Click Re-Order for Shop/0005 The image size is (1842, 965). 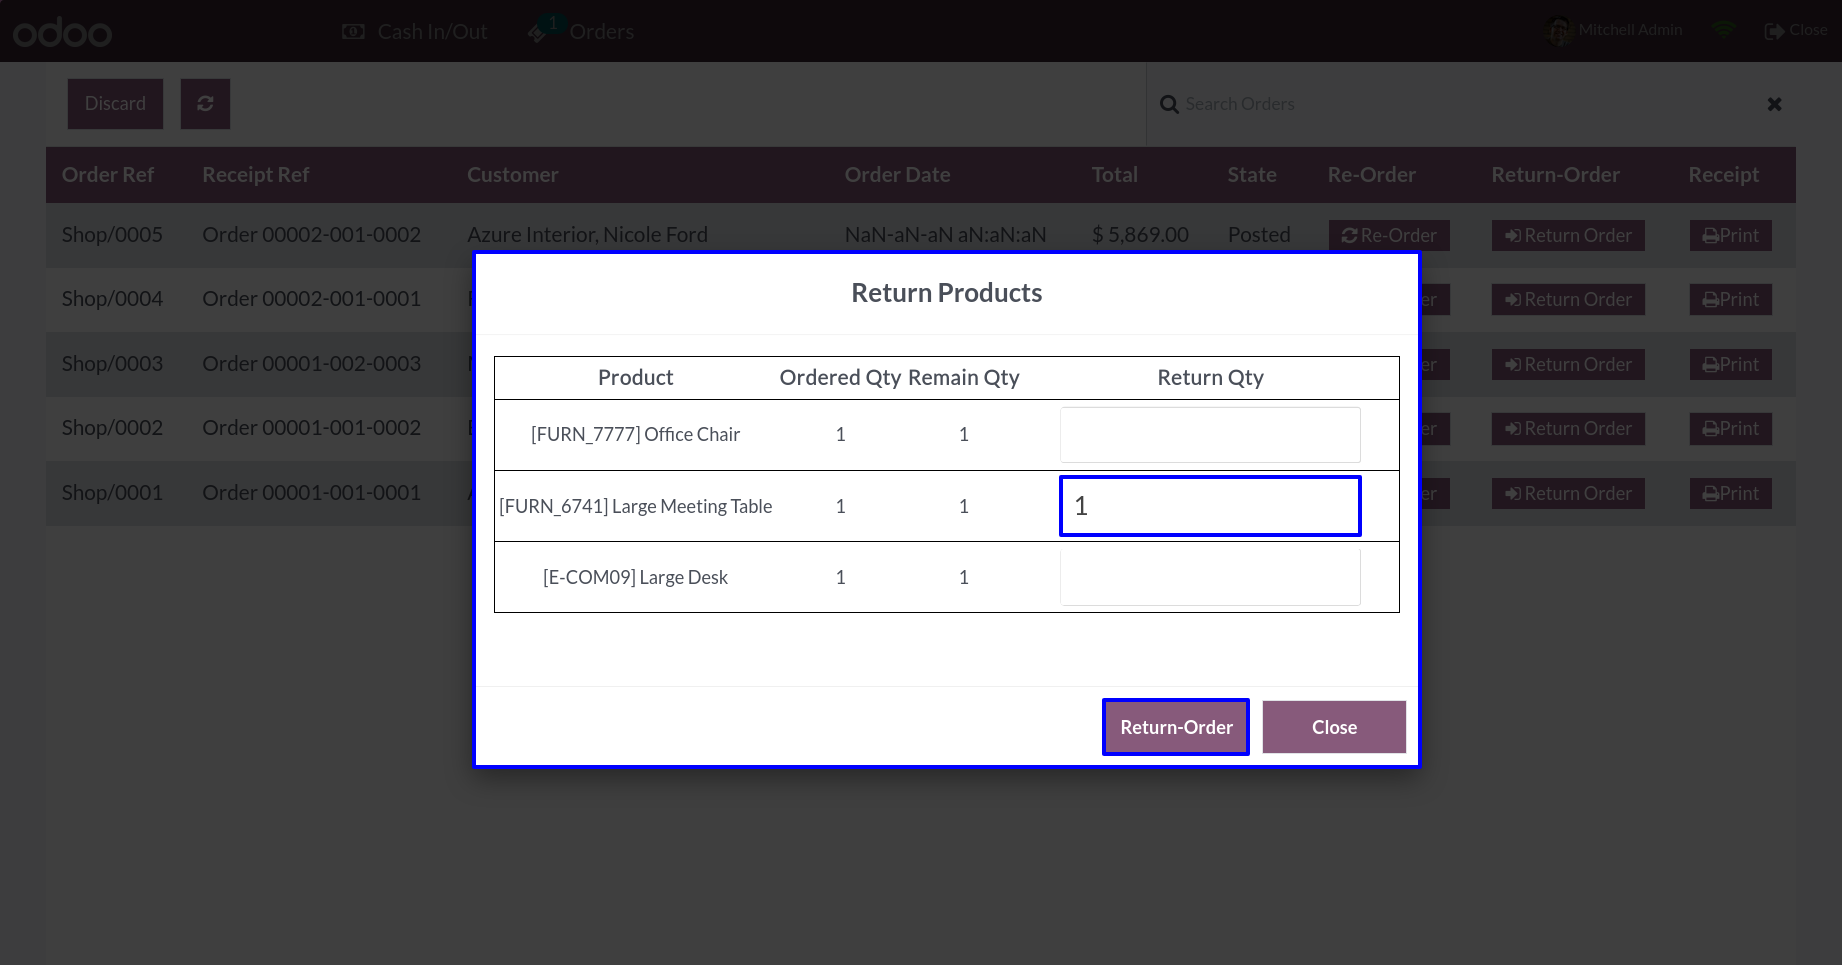[x=1389, y=236]
